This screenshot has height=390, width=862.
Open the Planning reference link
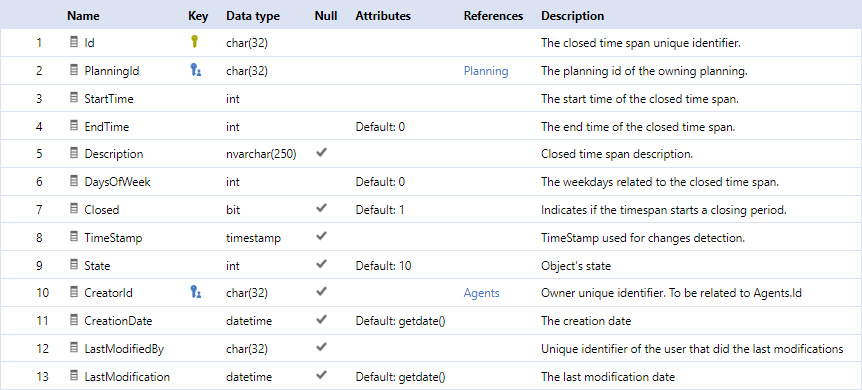486,71
